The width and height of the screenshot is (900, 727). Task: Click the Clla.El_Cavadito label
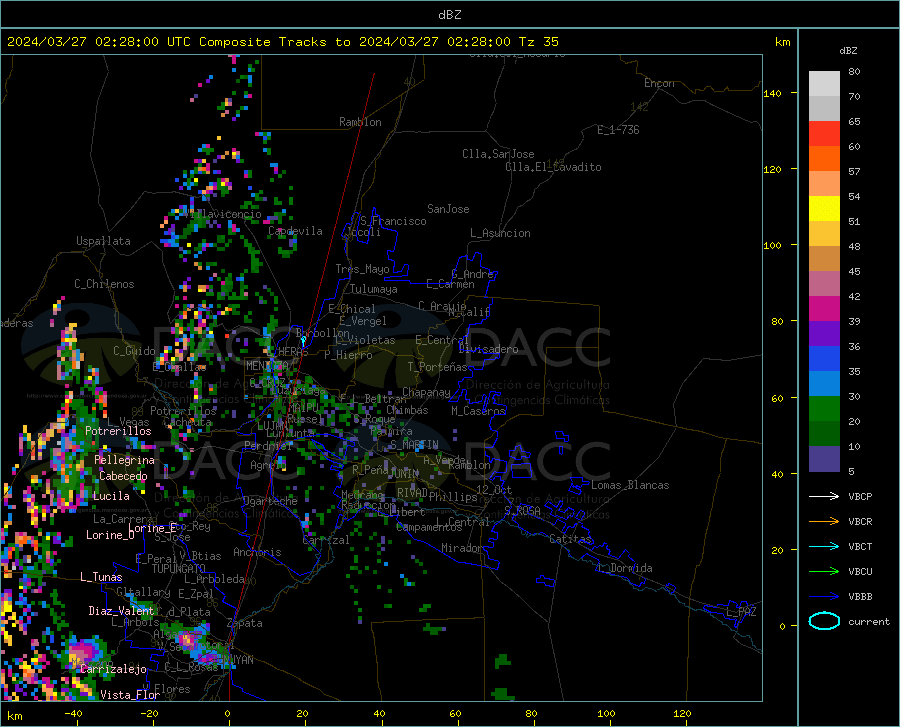553,167
